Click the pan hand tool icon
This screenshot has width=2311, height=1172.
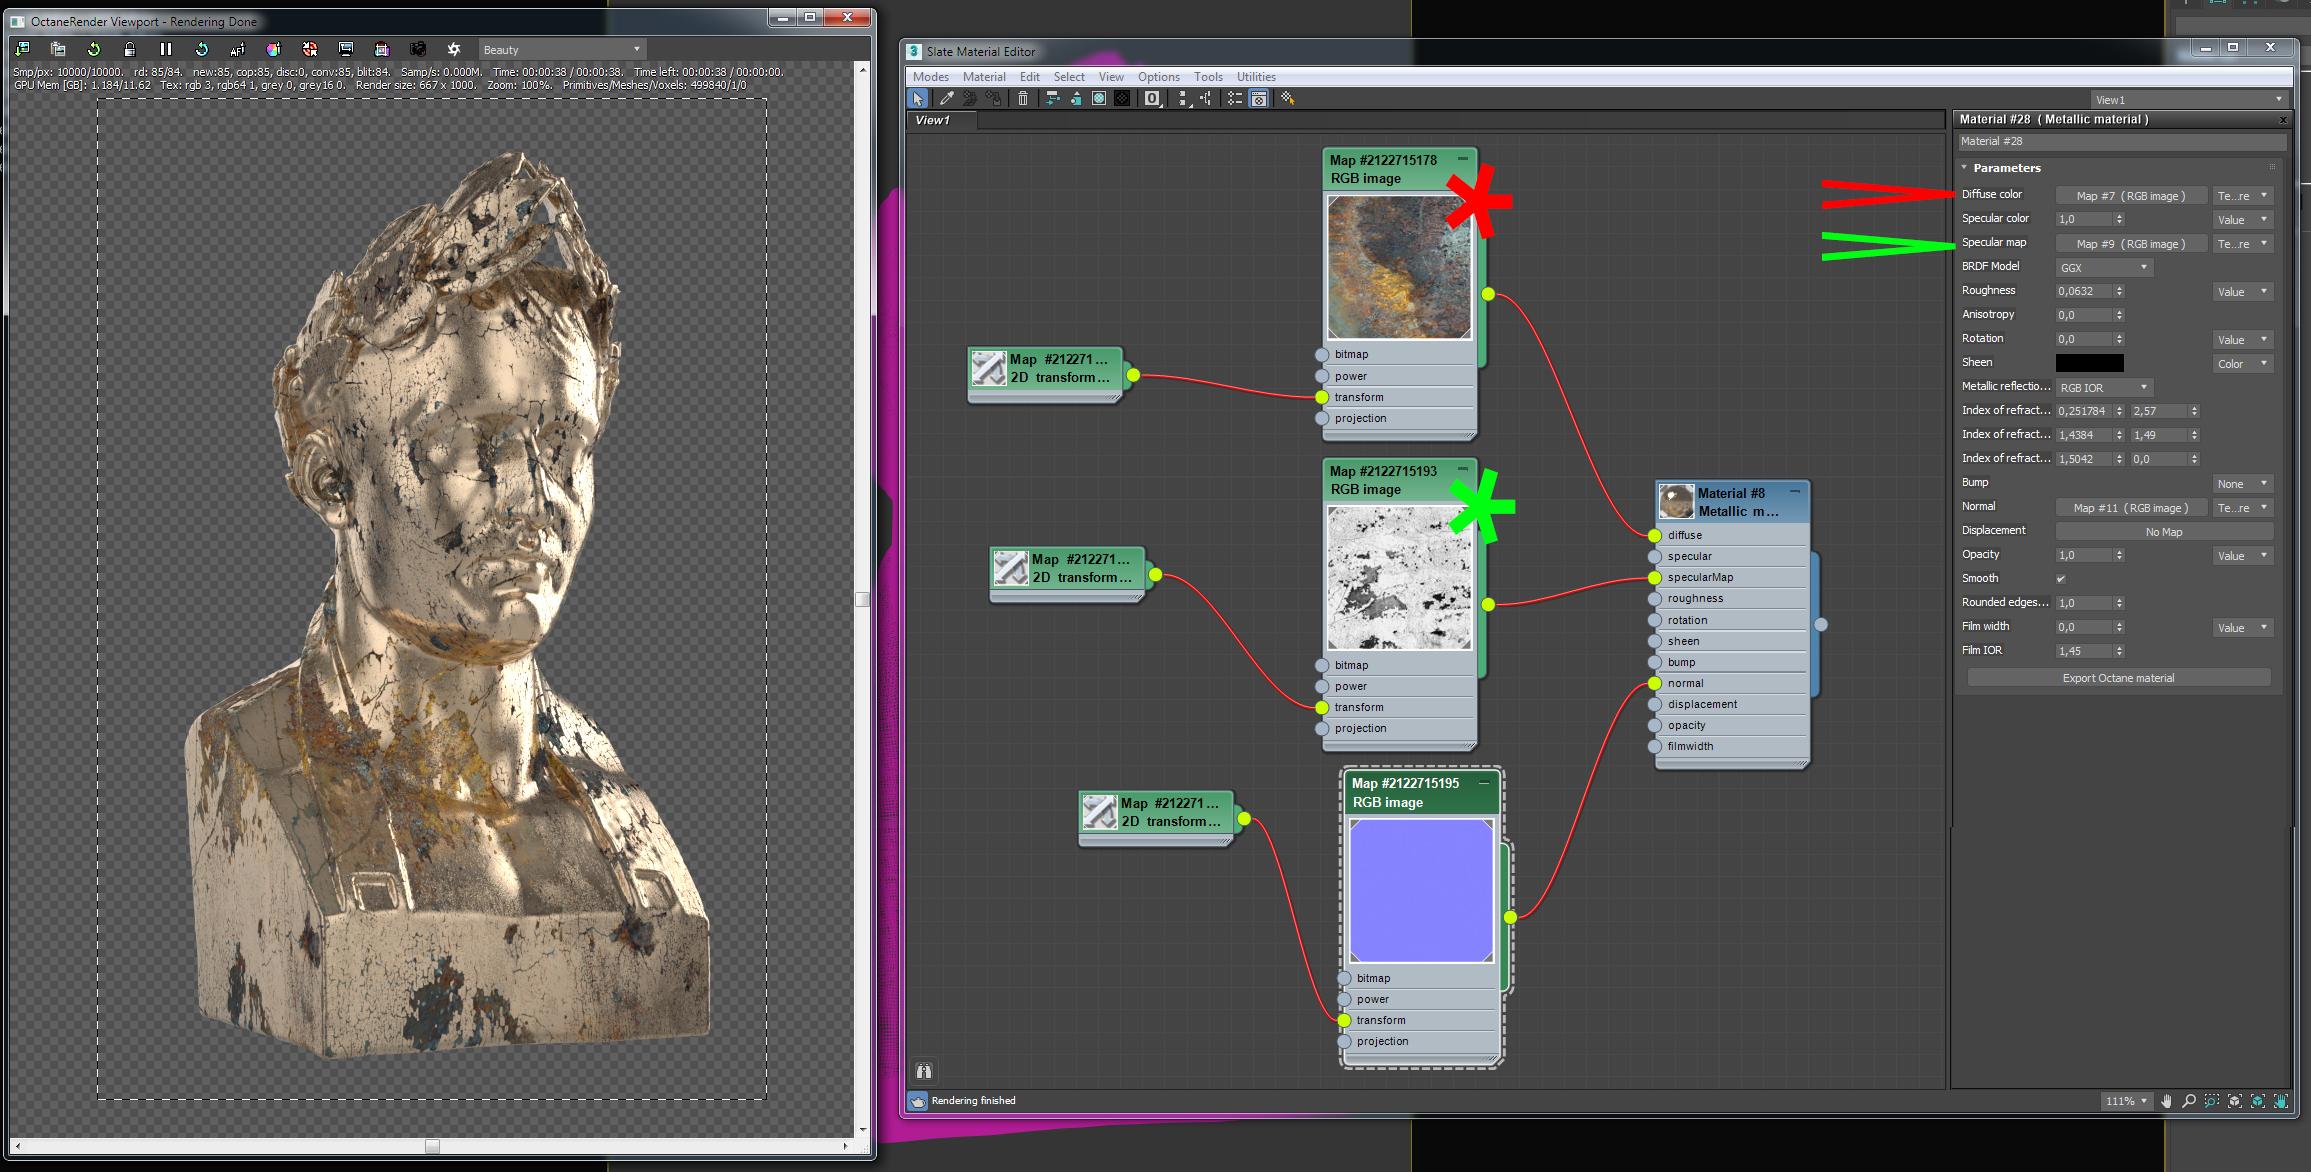tap(2166, 1101)
